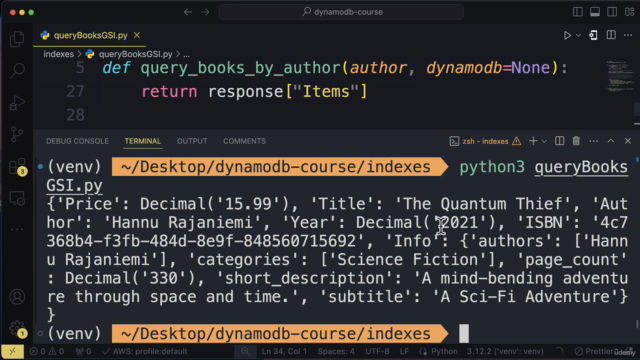
Task: Click the indexes breadcrumb folder
Action: 58,54
